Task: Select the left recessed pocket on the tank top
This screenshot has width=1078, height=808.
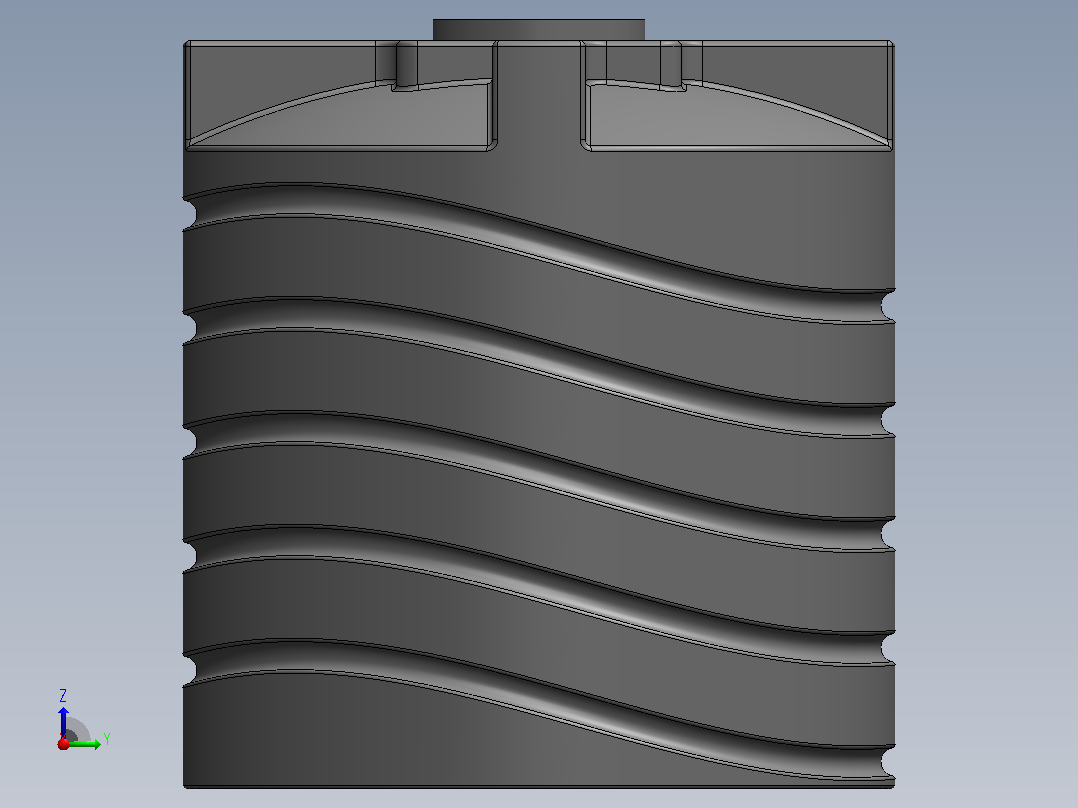Action: pos(342,96)
